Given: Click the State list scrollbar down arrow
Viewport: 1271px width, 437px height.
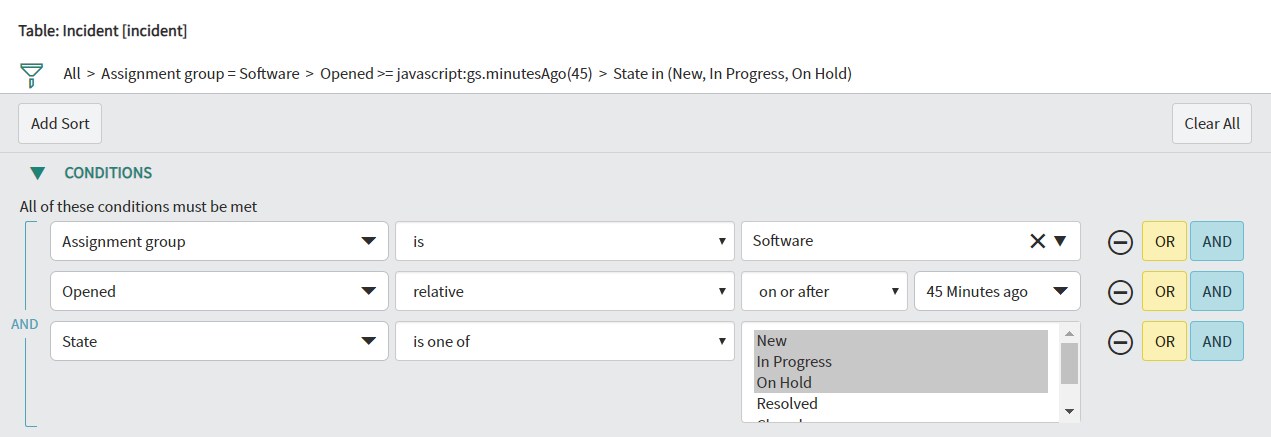Looking at the screenshot, I should 1069,411.
